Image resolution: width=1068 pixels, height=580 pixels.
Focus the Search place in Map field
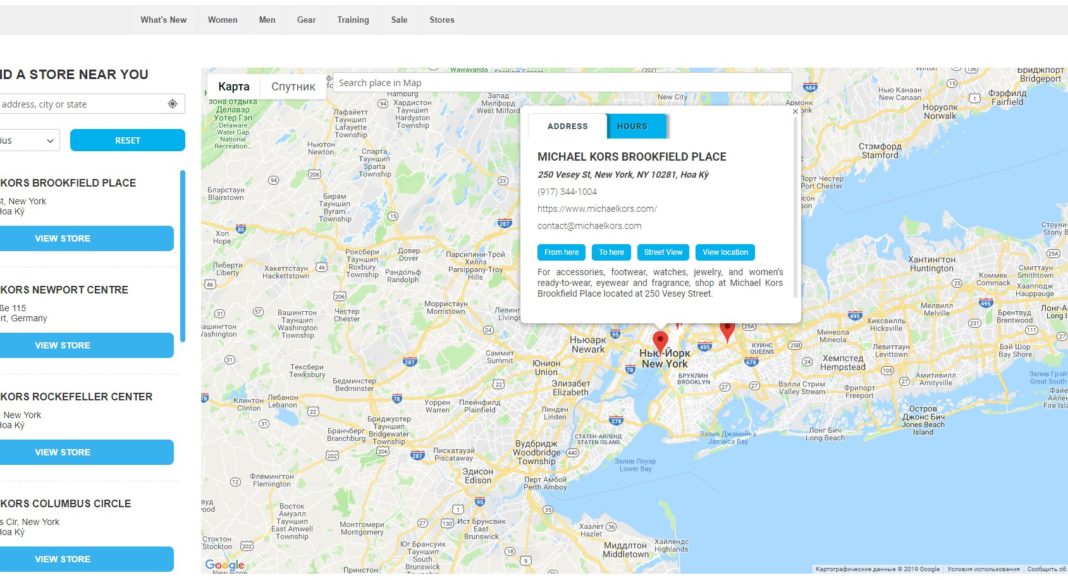point(562,82)
